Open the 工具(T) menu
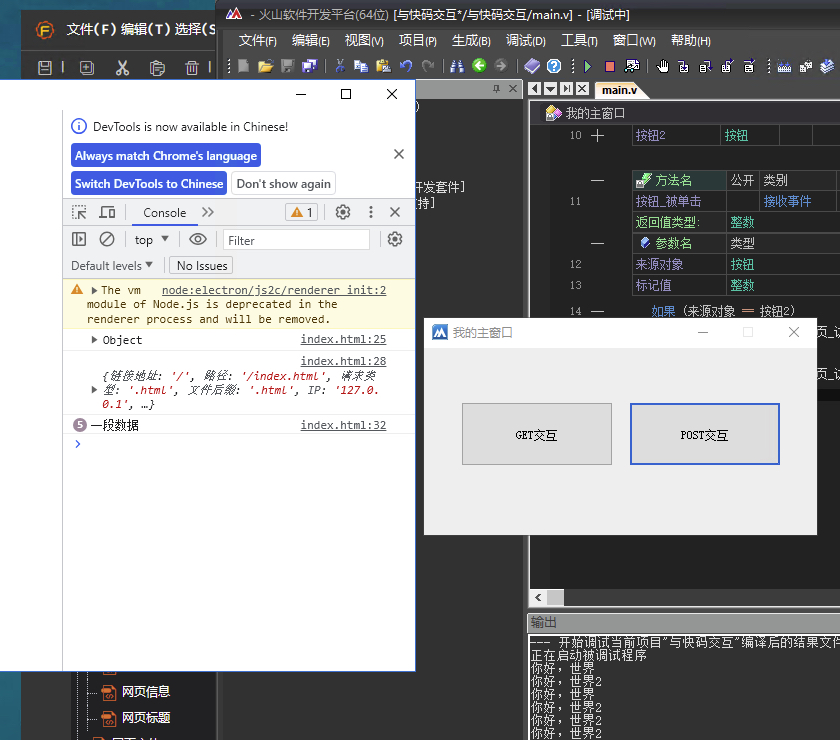This screenshot has width=840, height=740. click(x=579, y=41)
